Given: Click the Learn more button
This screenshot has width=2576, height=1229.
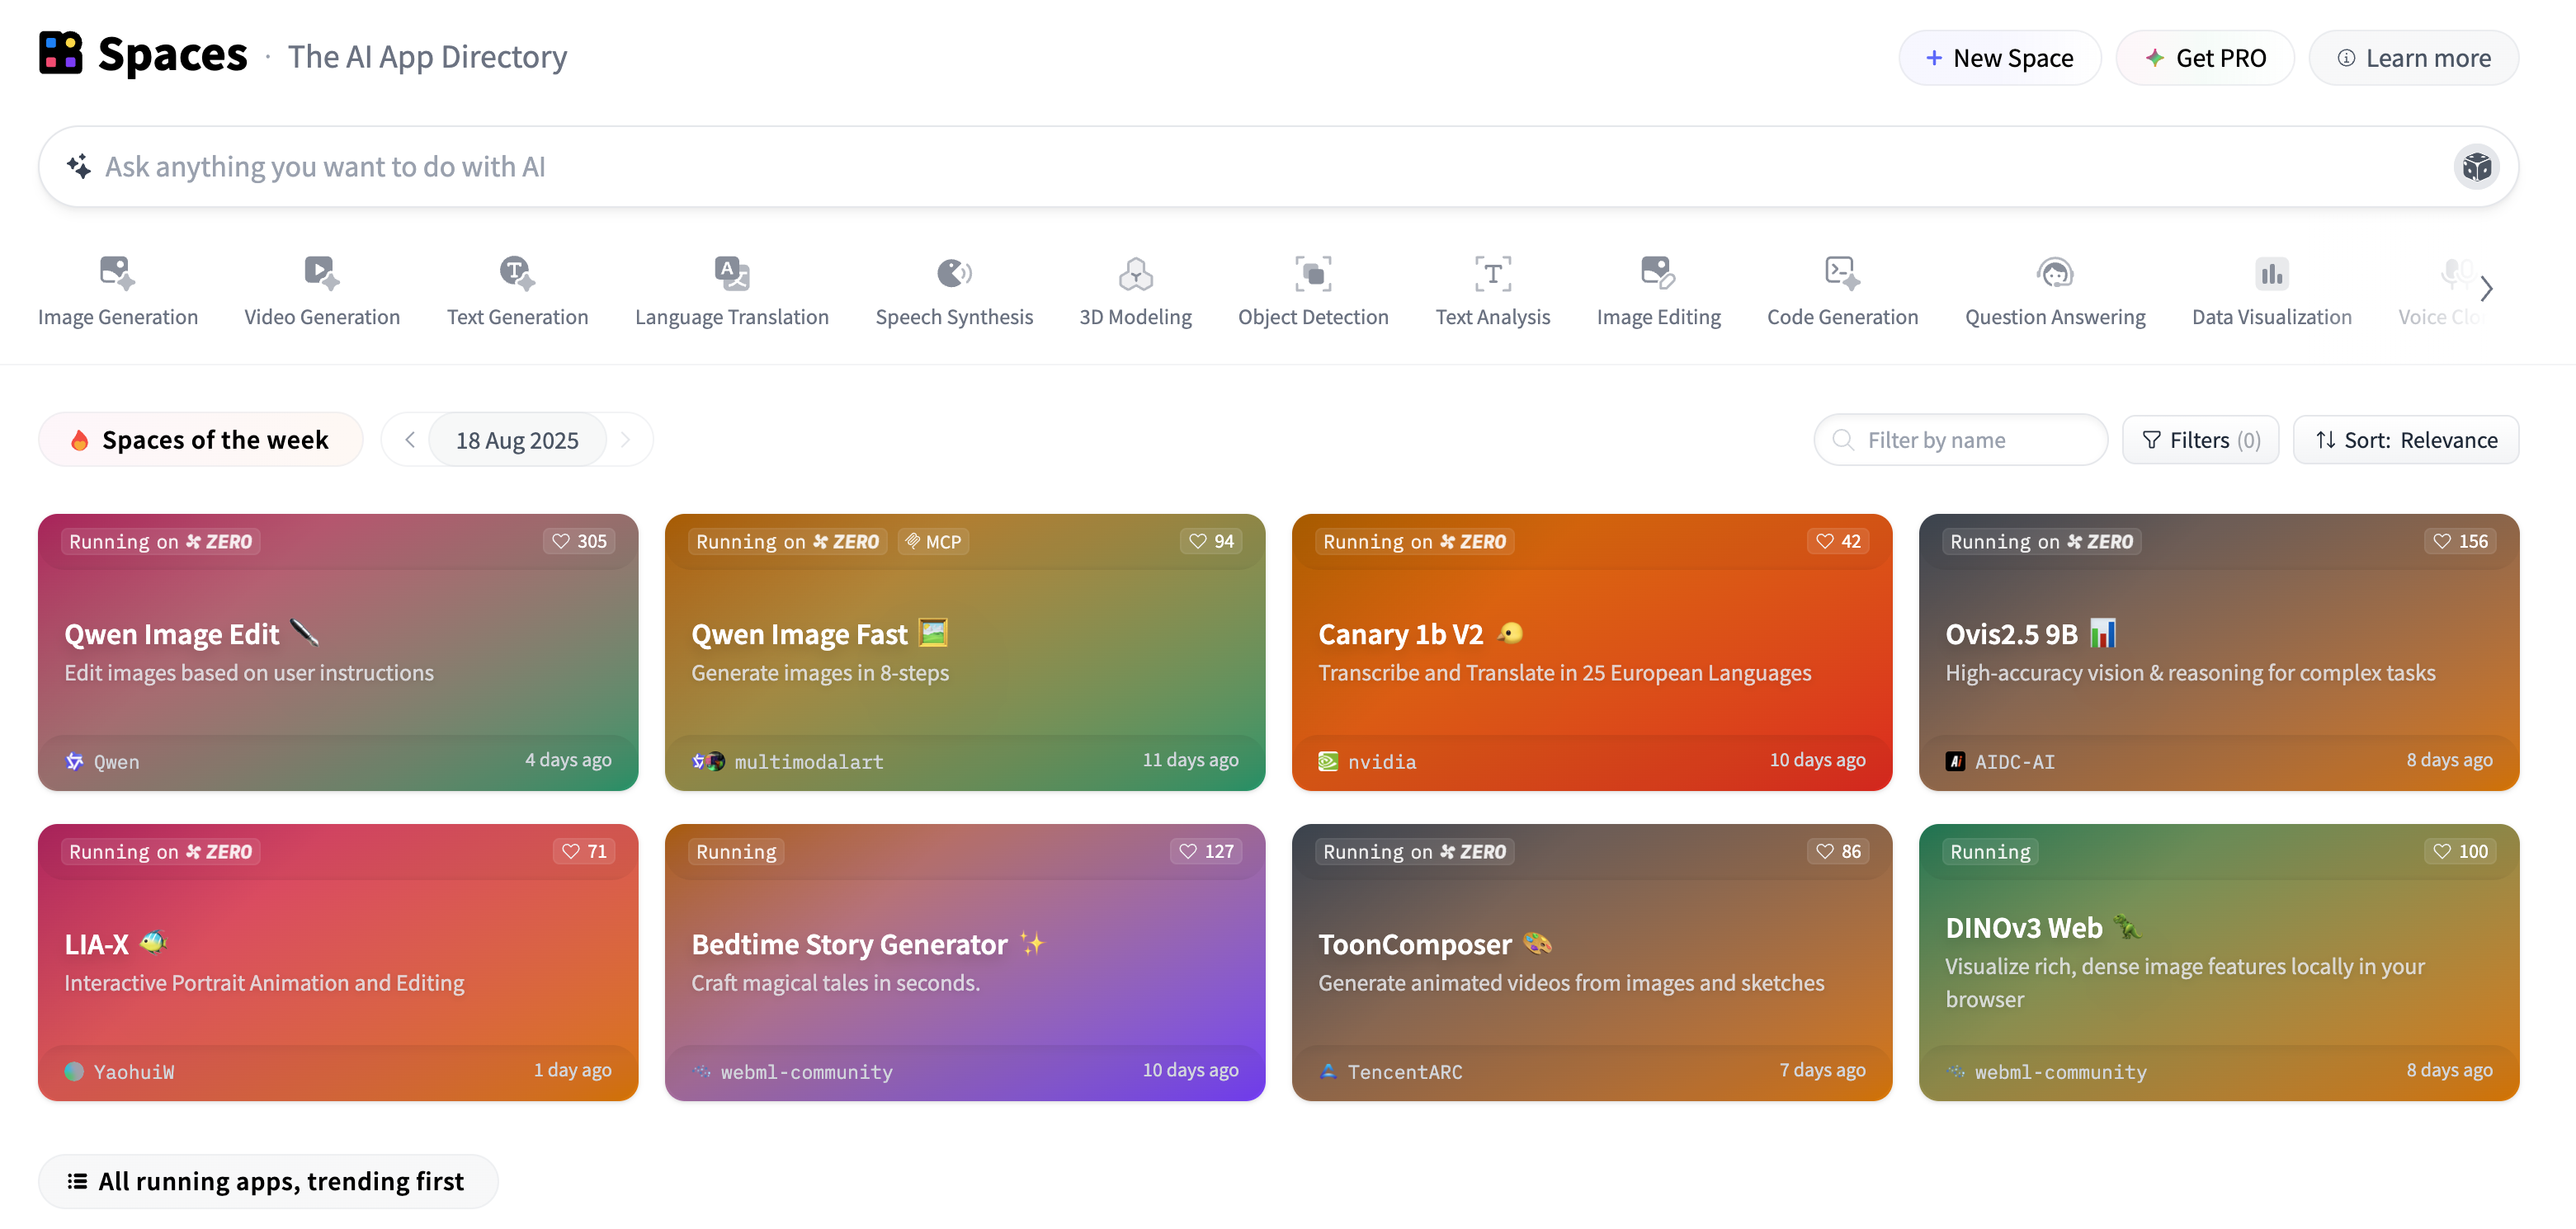Looking at the screenshot, I should [x=2413, y=58].
